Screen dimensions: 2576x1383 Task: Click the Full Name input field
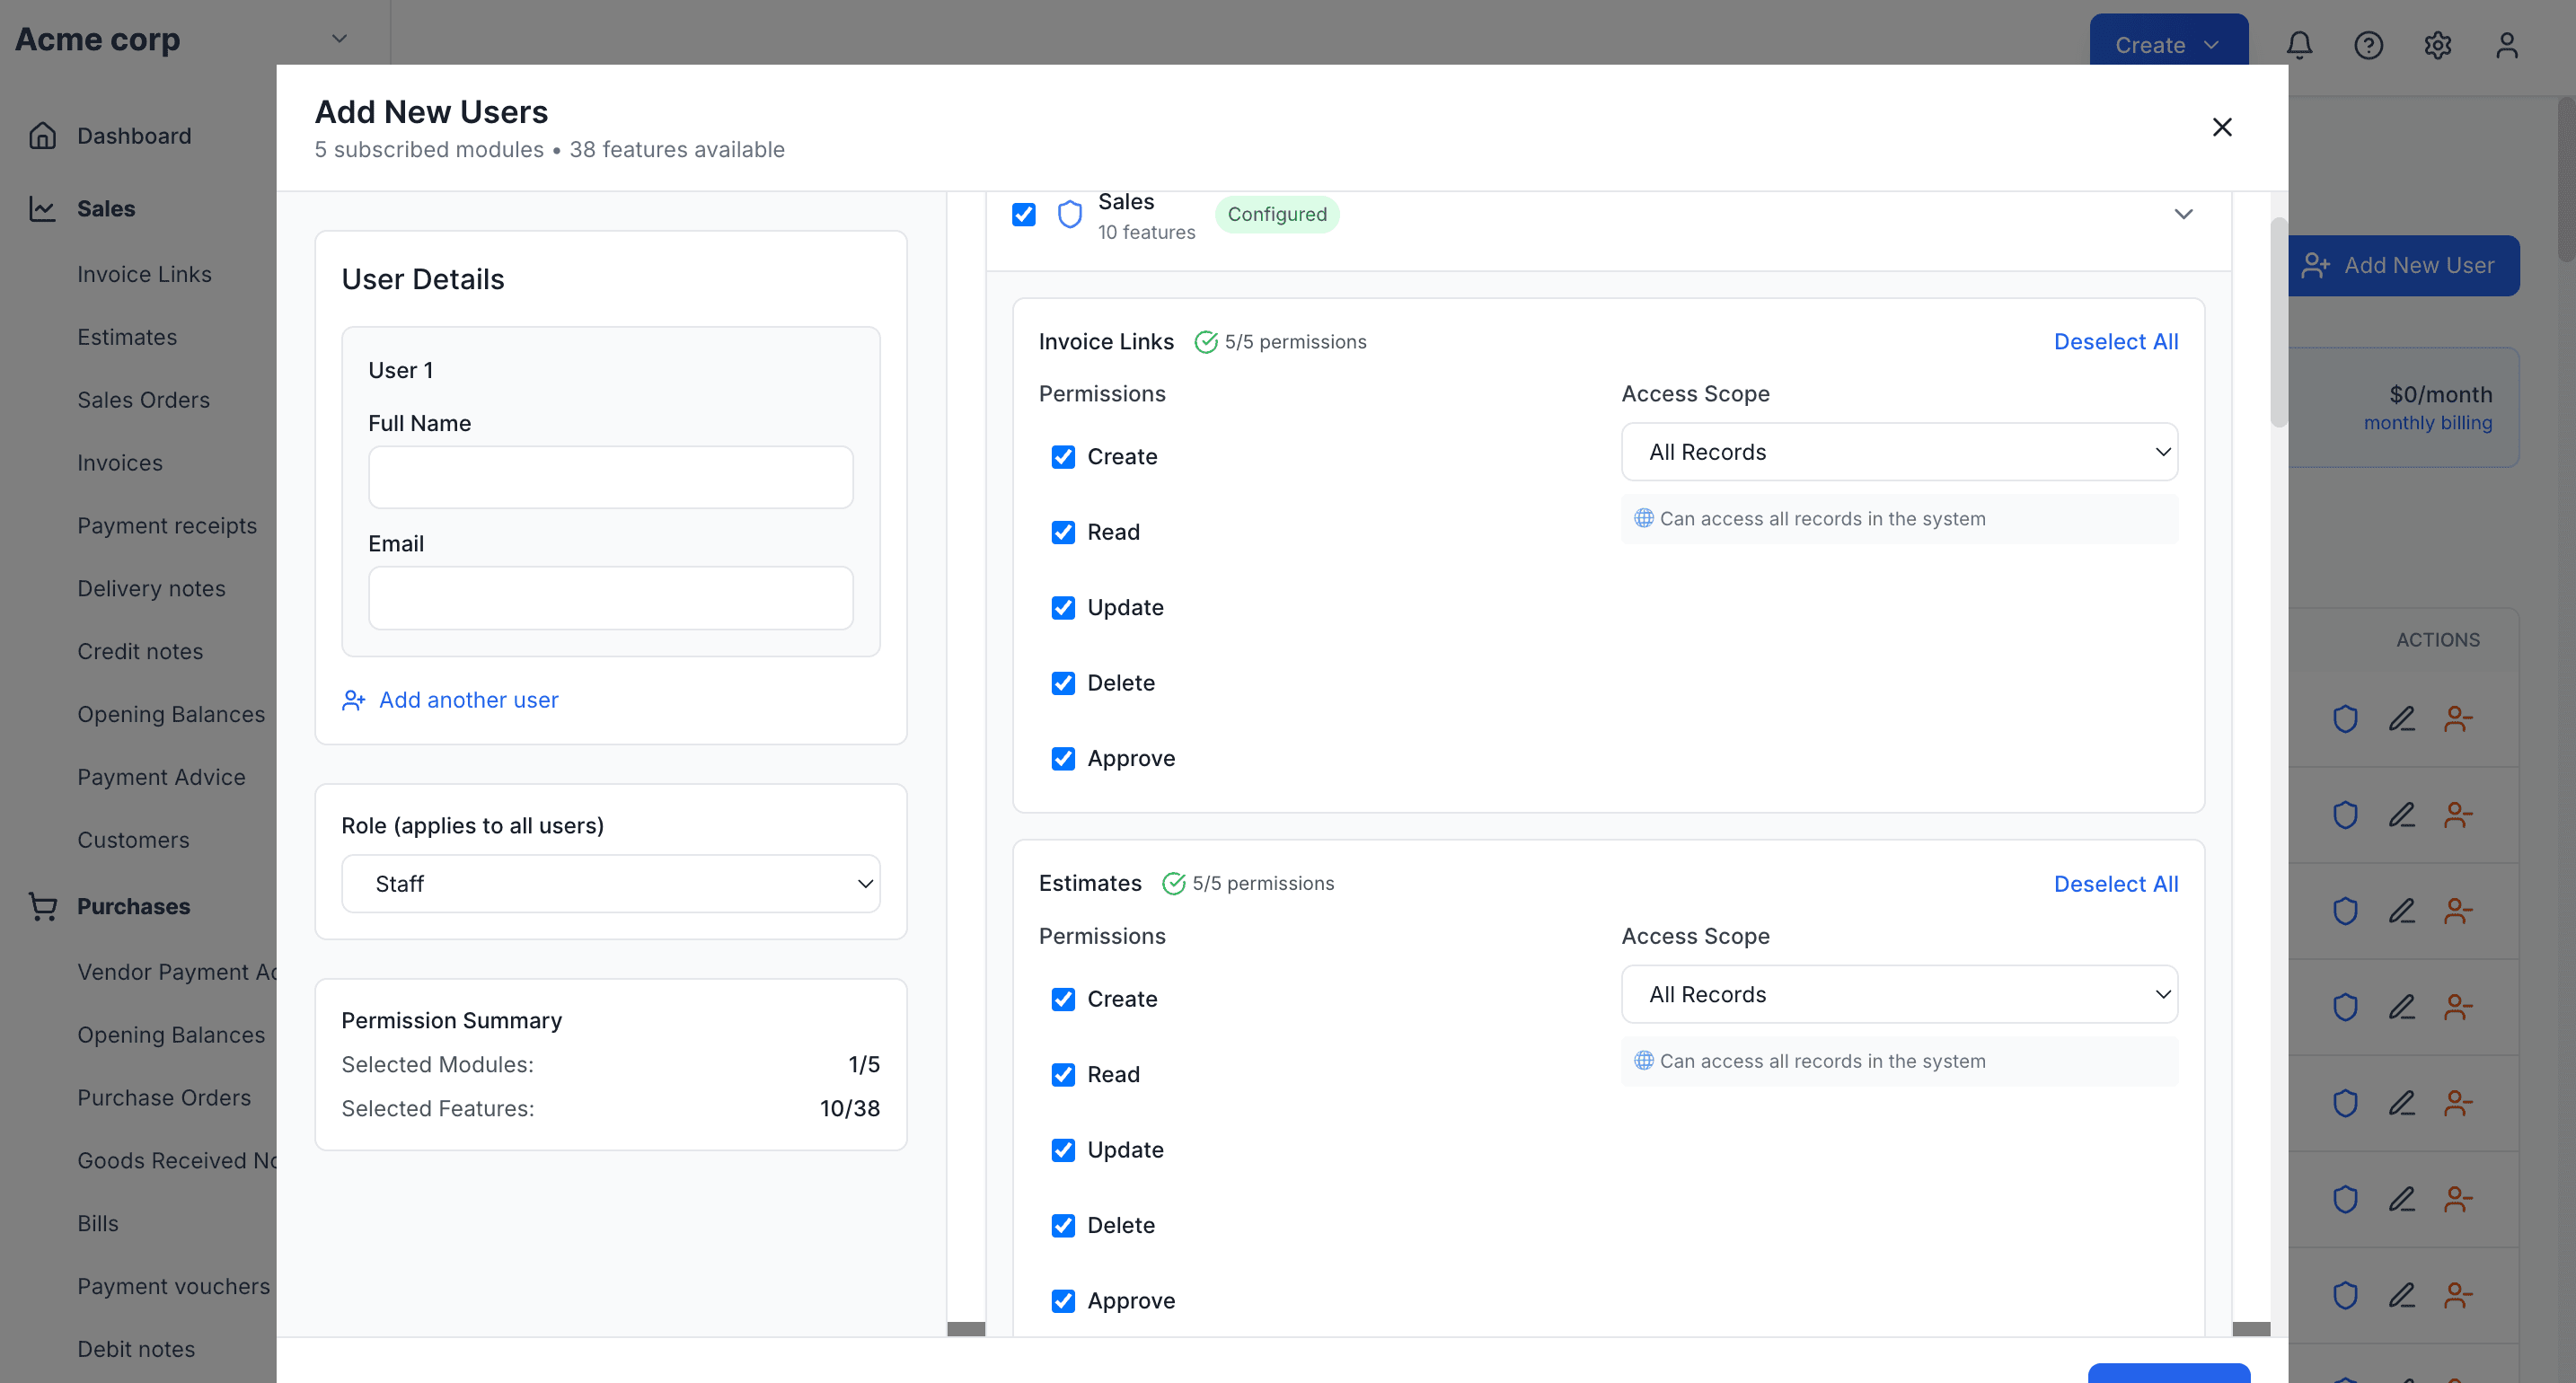coord(610,477)
